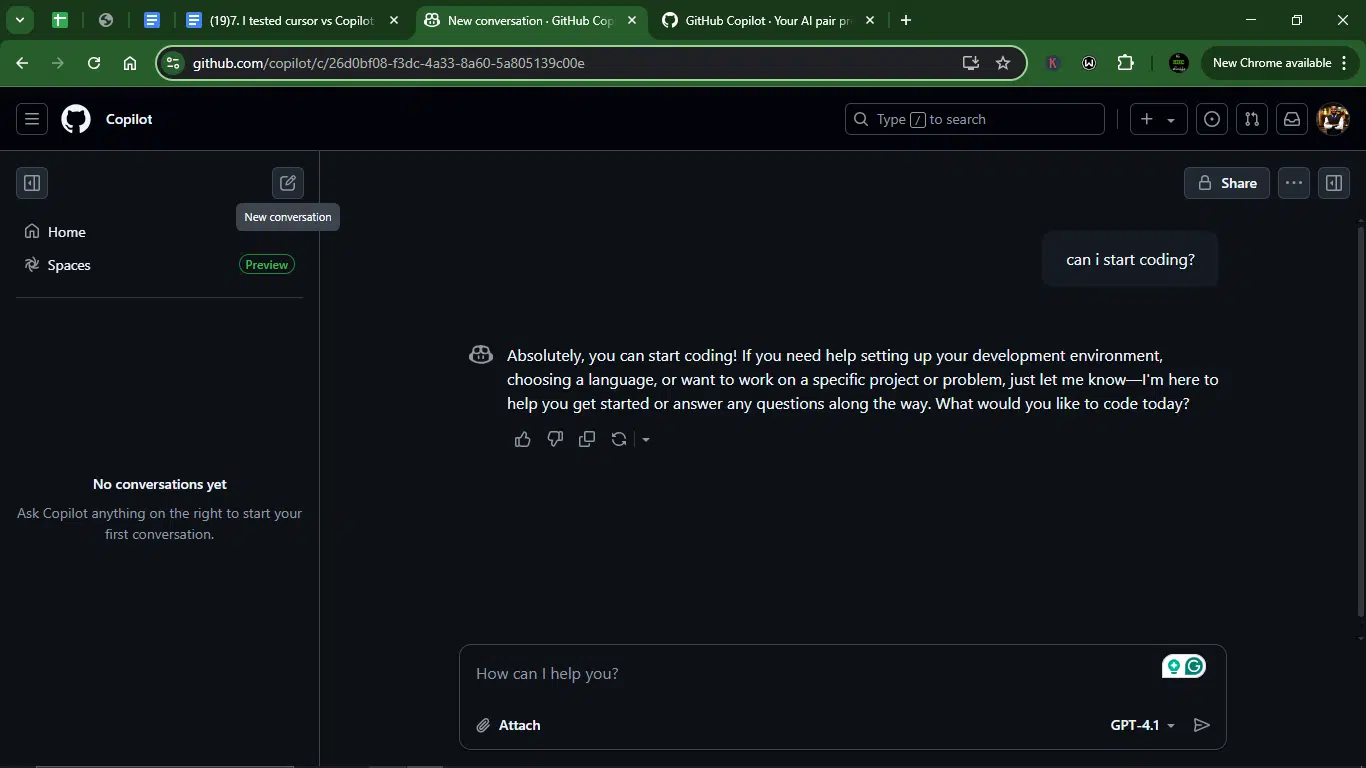Open the GitHub global navigation menu
Image resolution: width=1366 pixels, height=768 pixels.
pos(32,119)
